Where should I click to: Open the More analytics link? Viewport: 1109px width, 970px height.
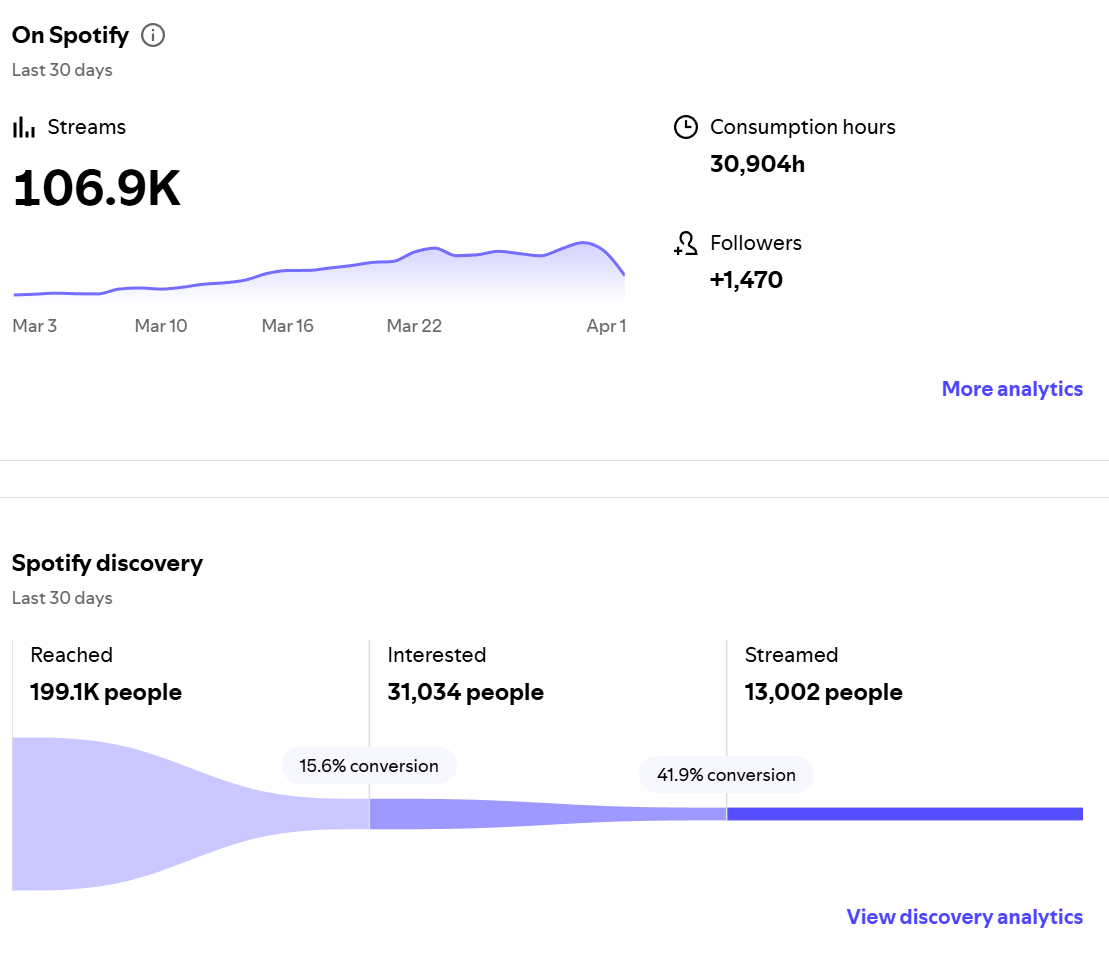pyautogui.click(x=1012, y=389)
